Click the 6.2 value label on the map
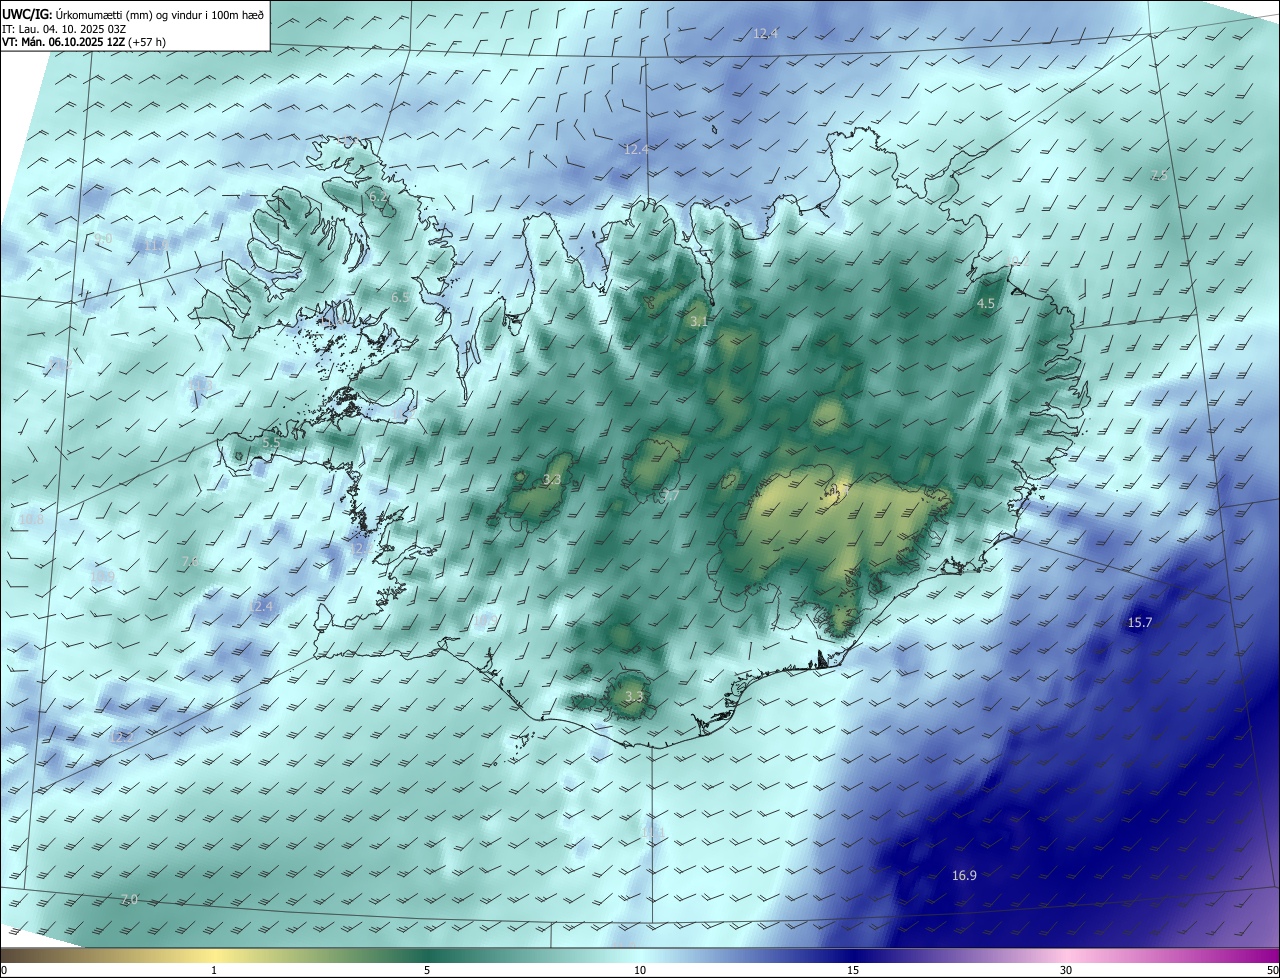 tap(378, 198)
